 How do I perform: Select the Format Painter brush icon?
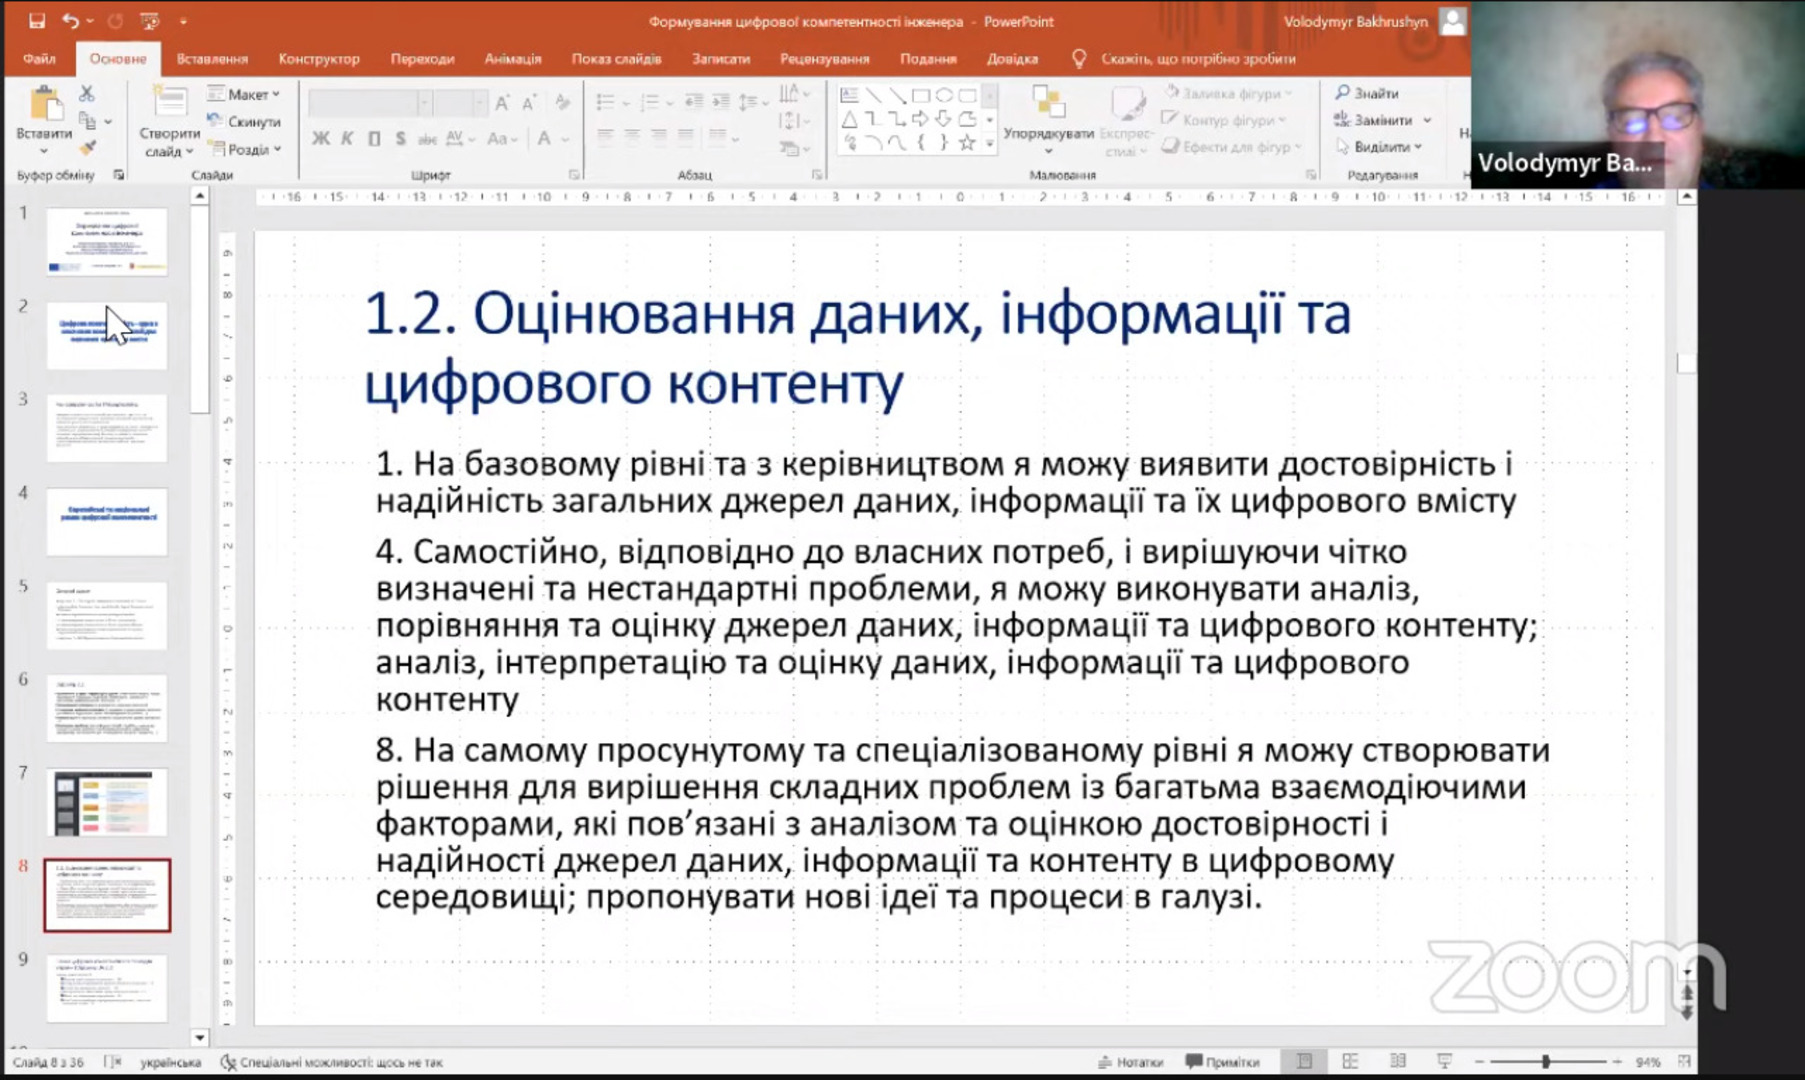click(x=88, y=148)
